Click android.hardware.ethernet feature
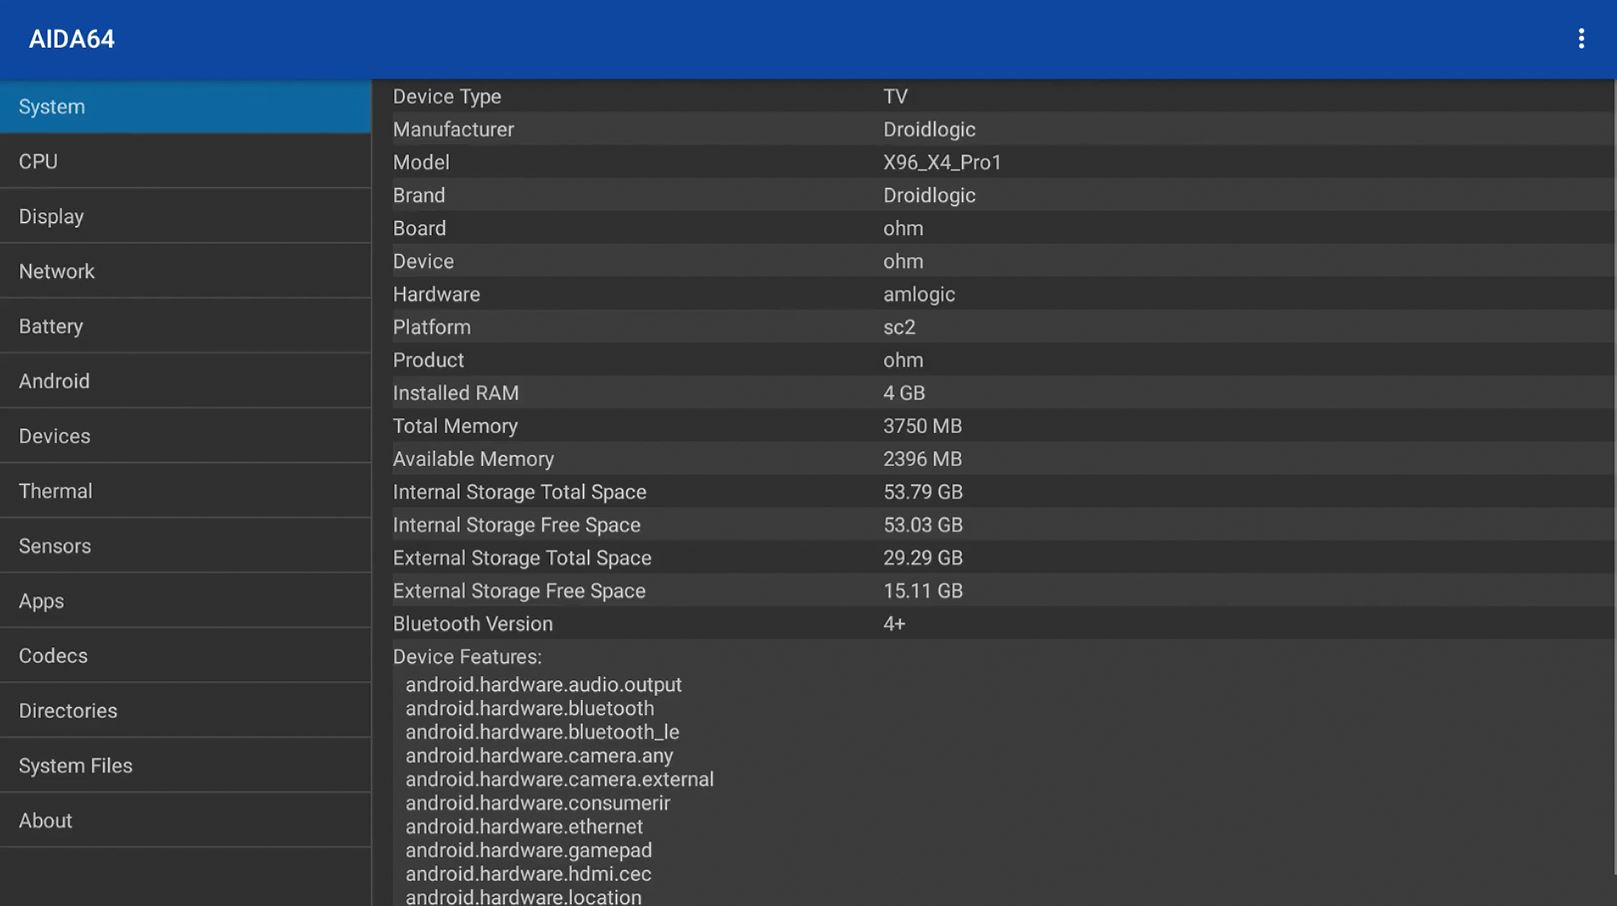1617x906 pixels. 525,827
